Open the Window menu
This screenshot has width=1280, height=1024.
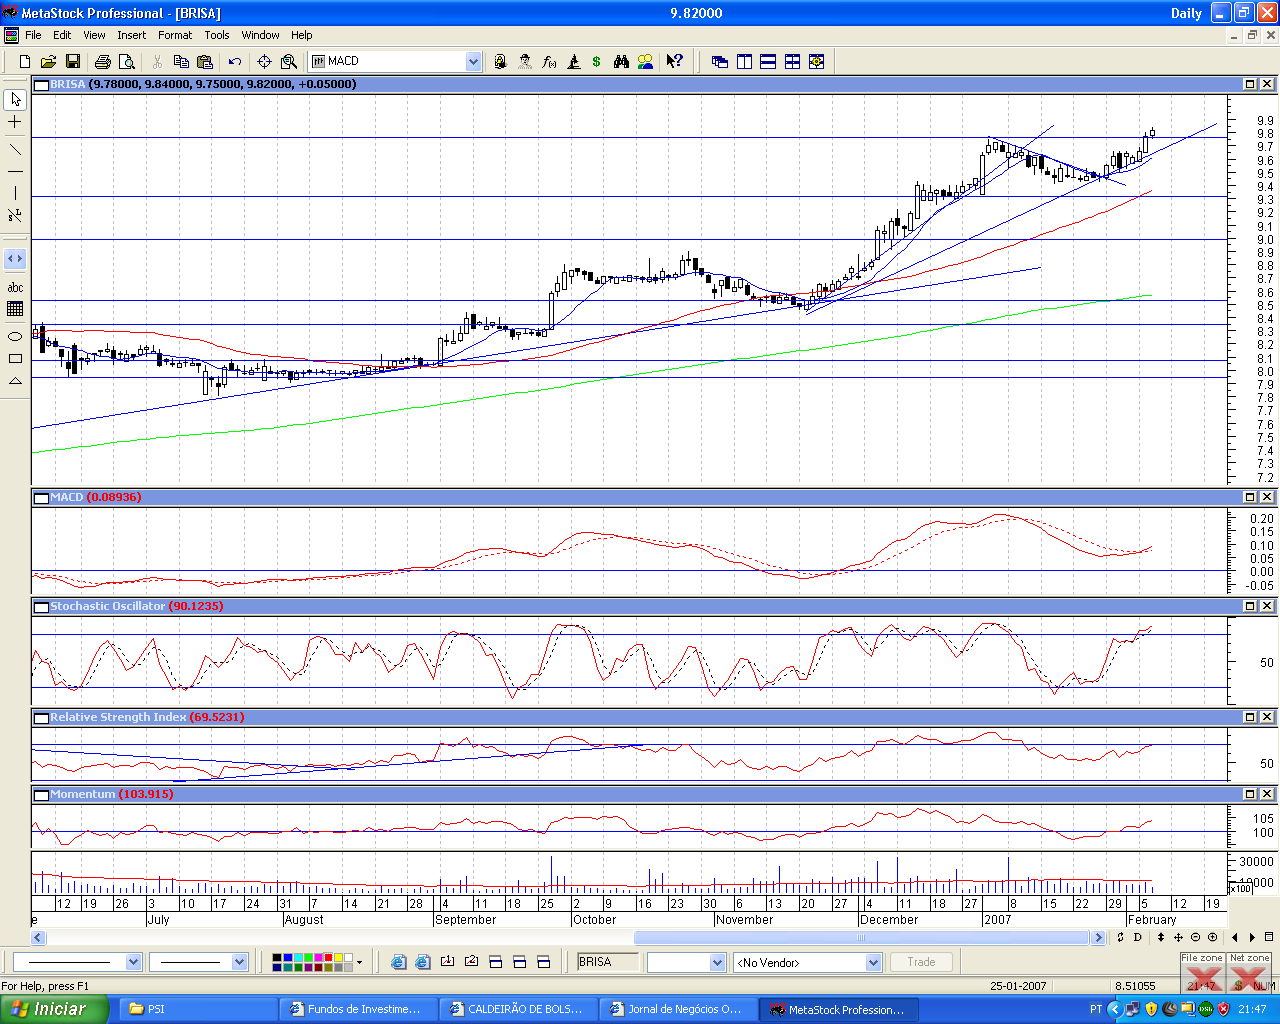tap(261, 35)
